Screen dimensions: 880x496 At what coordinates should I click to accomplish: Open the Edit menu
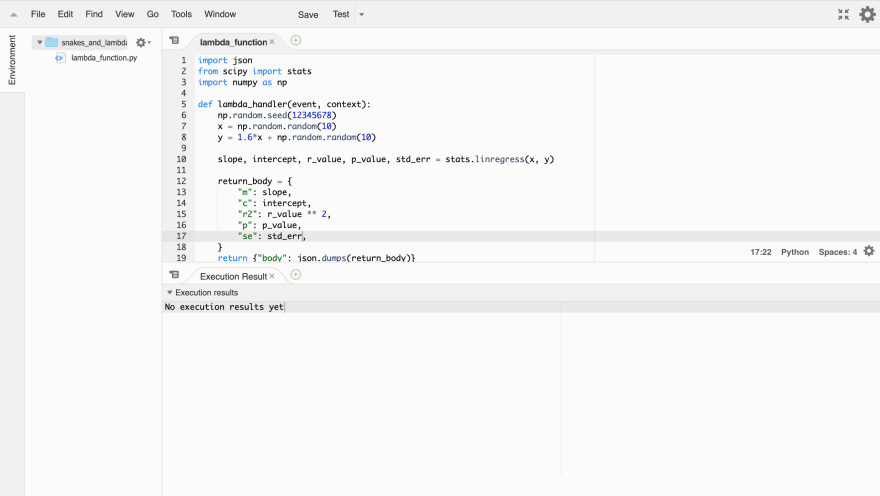click(x=65, y=14)
